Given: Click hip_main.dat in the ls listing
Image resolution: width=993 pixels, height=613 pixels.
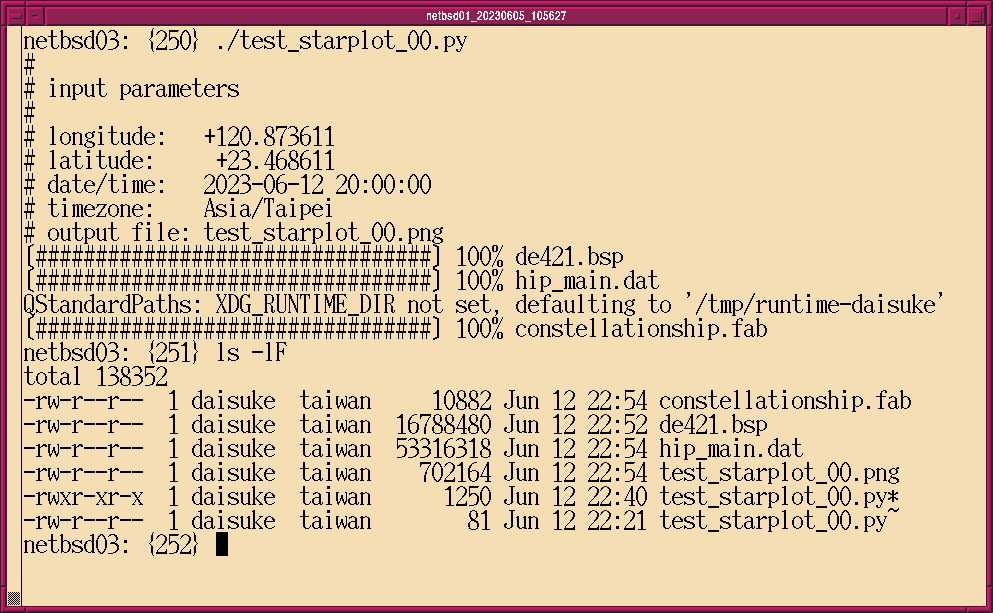Looking at the screenshot, I should click(731, 449).
